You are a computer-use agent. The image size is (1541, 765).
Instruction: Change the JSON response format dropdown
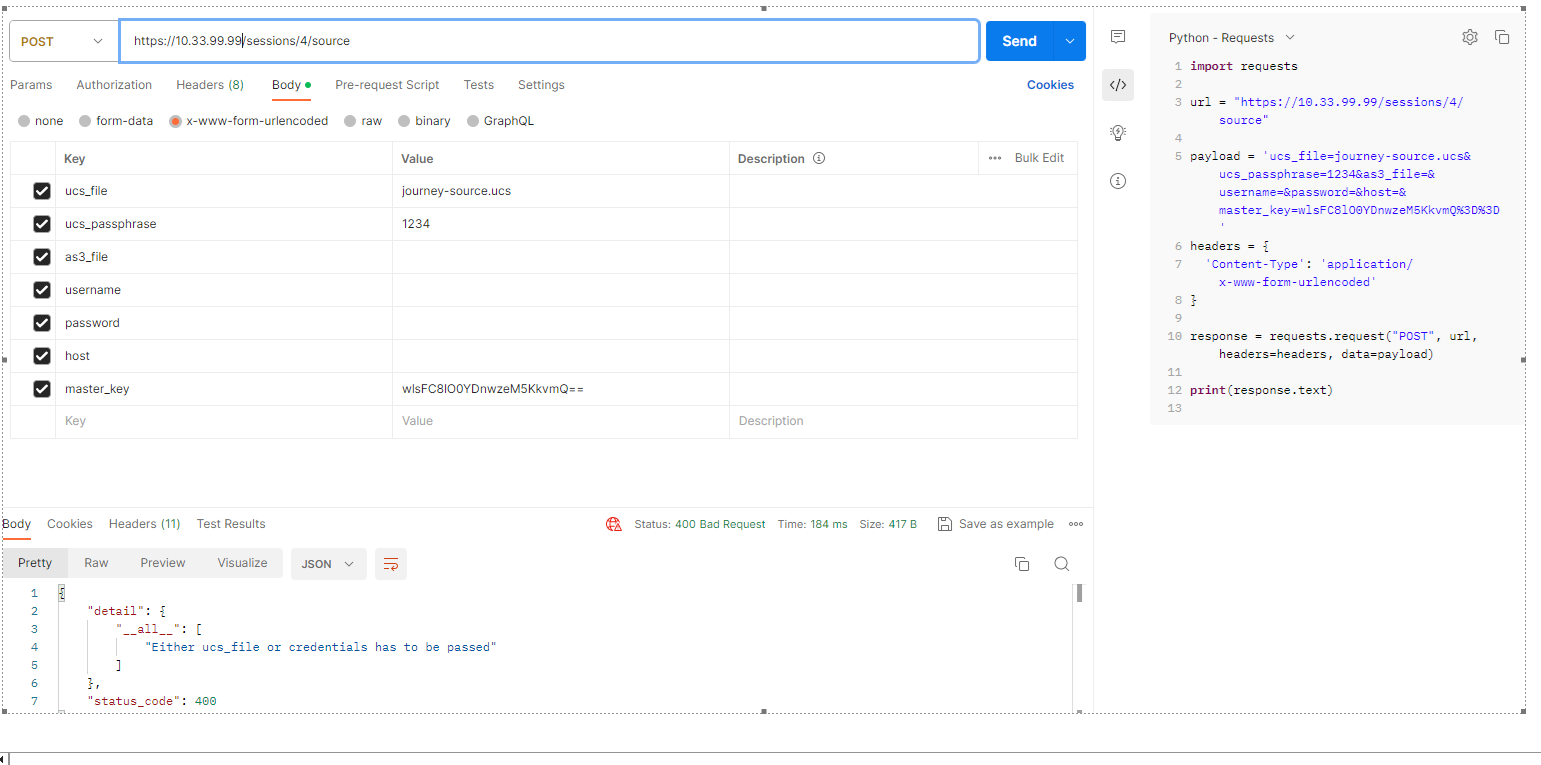(x=328, y=564)
